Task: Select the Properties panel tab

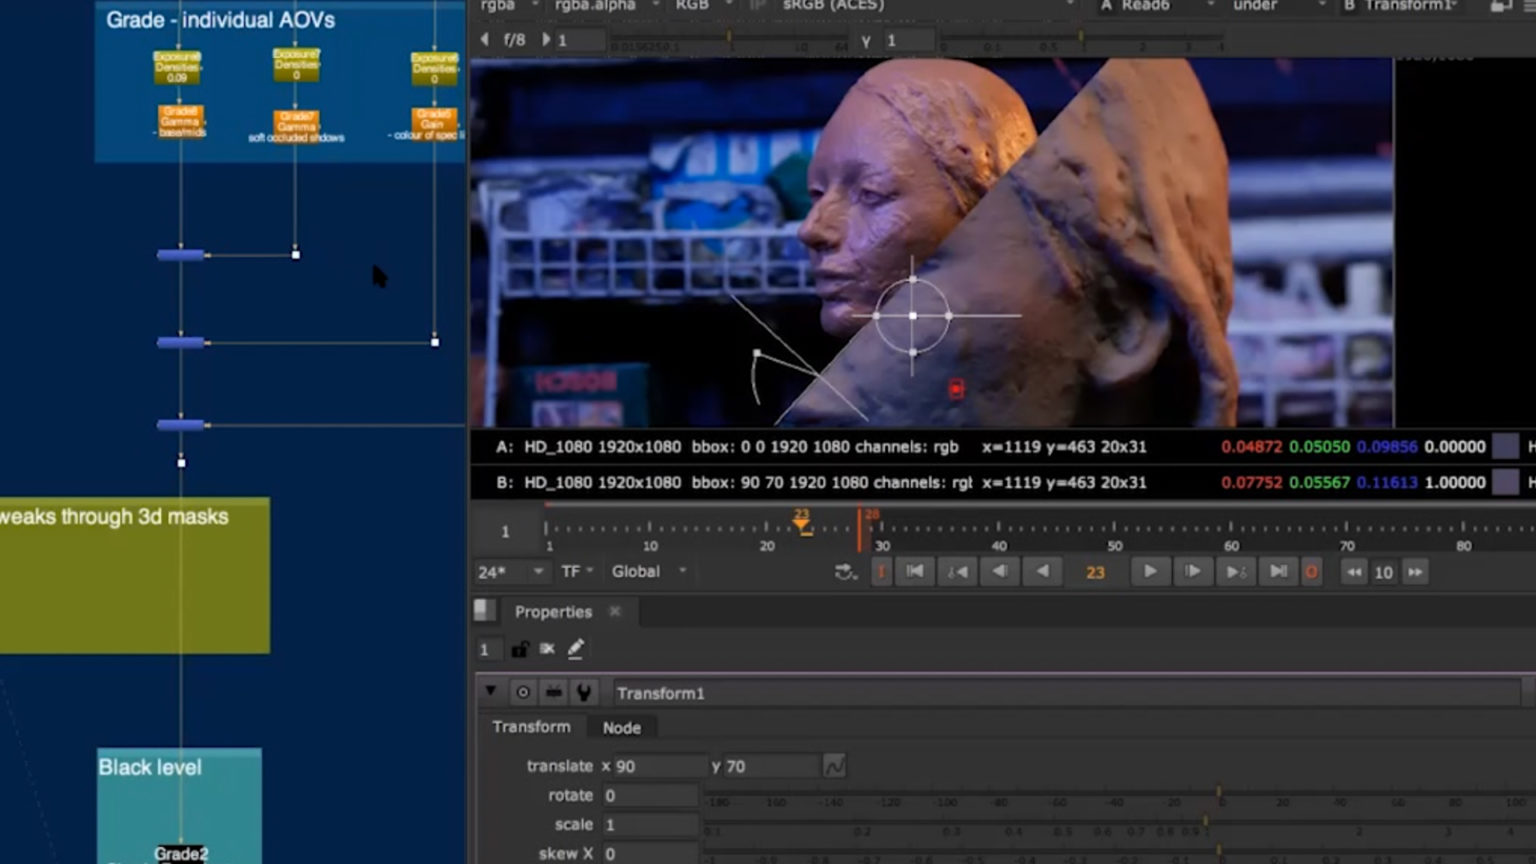Action: click(x=553, y=612)
